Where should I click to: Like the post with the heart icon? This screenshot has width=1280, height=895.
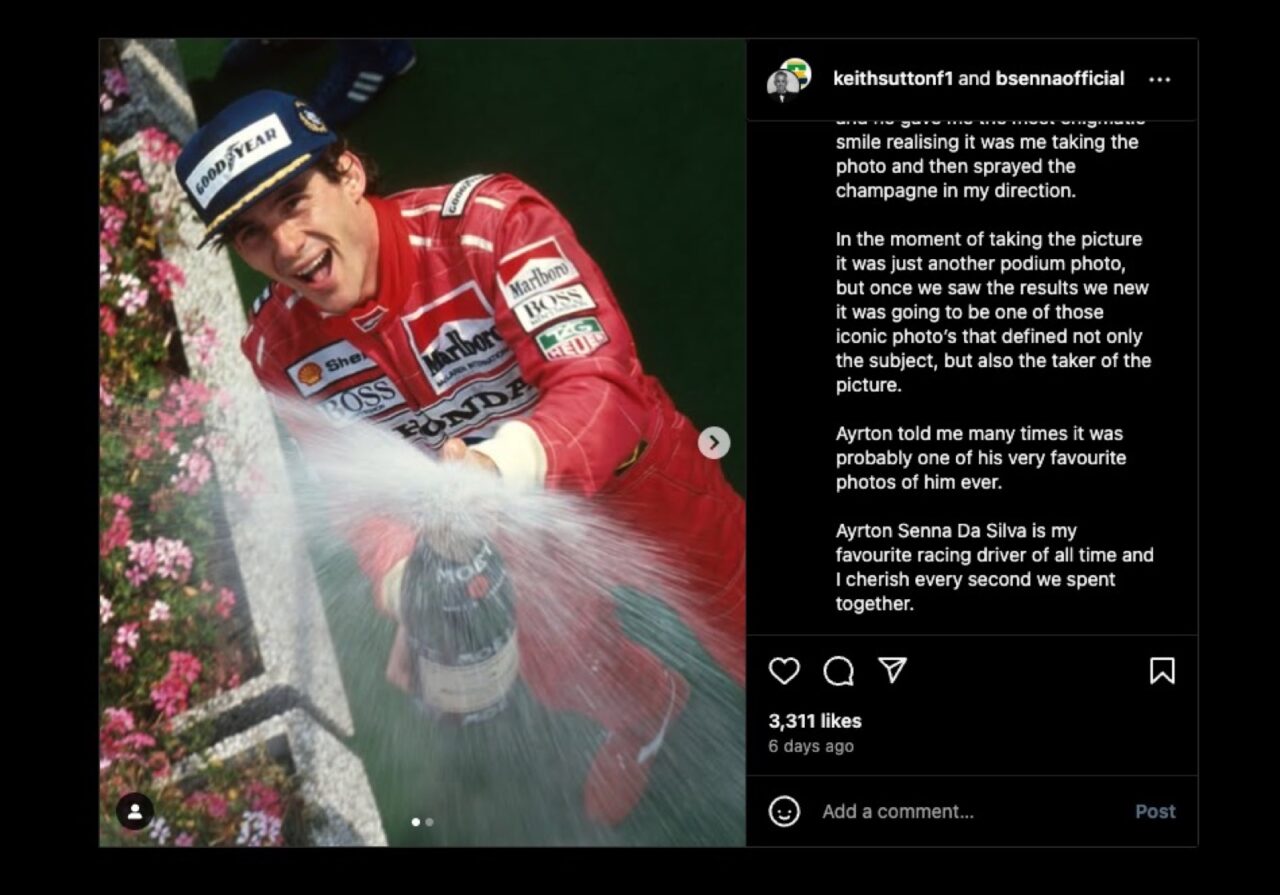coord(784,670)
